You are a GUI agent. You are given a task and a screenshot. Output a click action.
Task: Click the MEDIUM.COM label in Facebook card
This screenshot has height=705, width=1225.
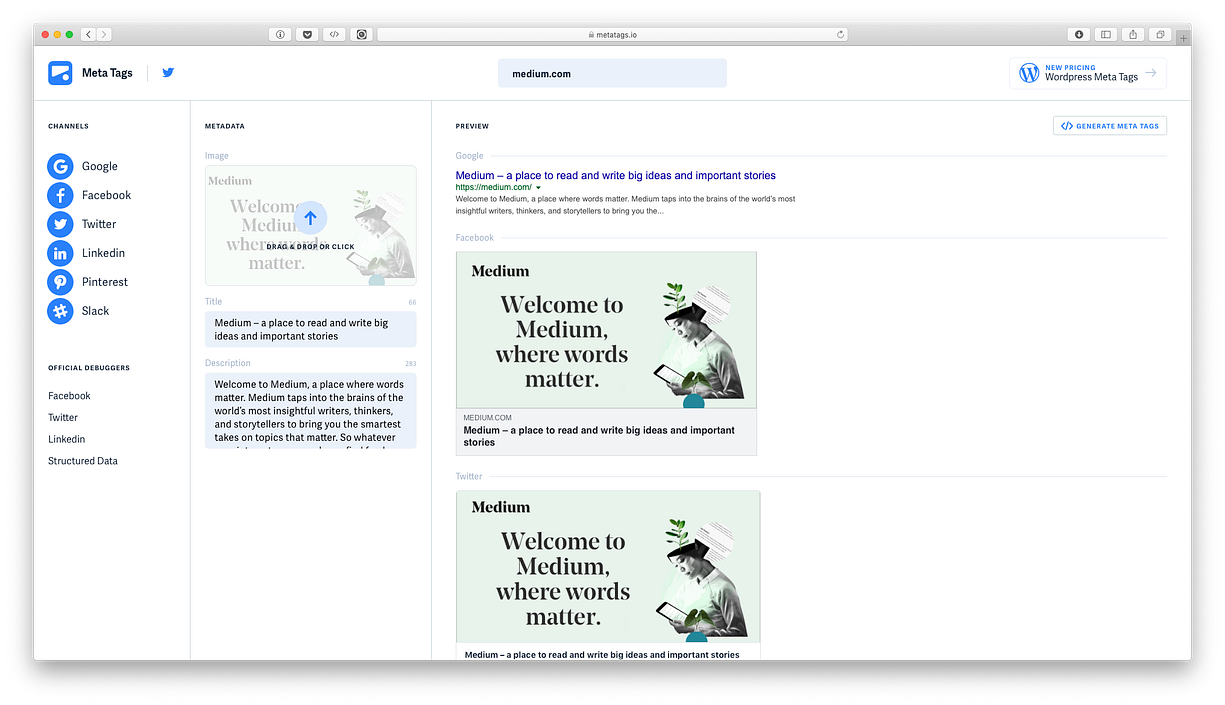point(488,418)
